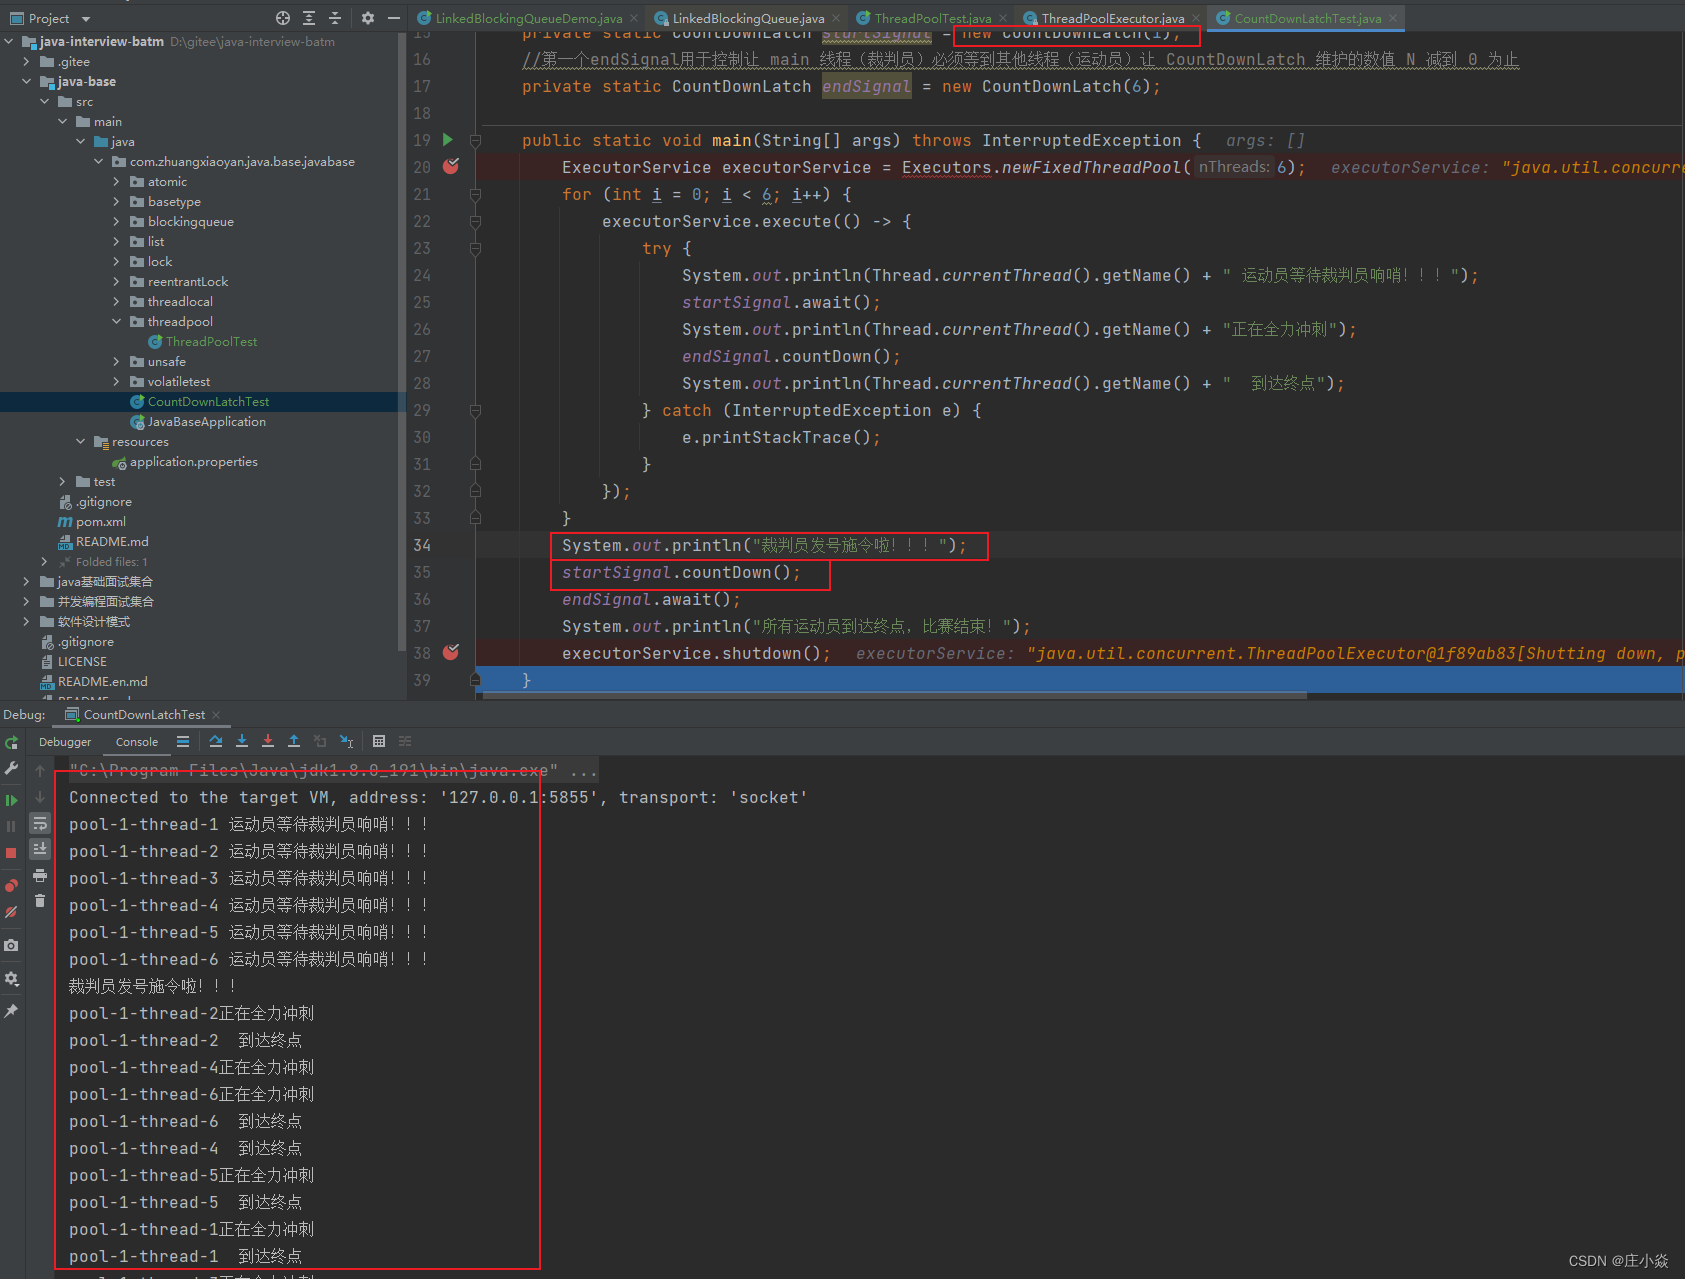Viewport: 1685px width, 1279px height.
Task: Expand the blockingqueue package
Action: click(117, 222)
